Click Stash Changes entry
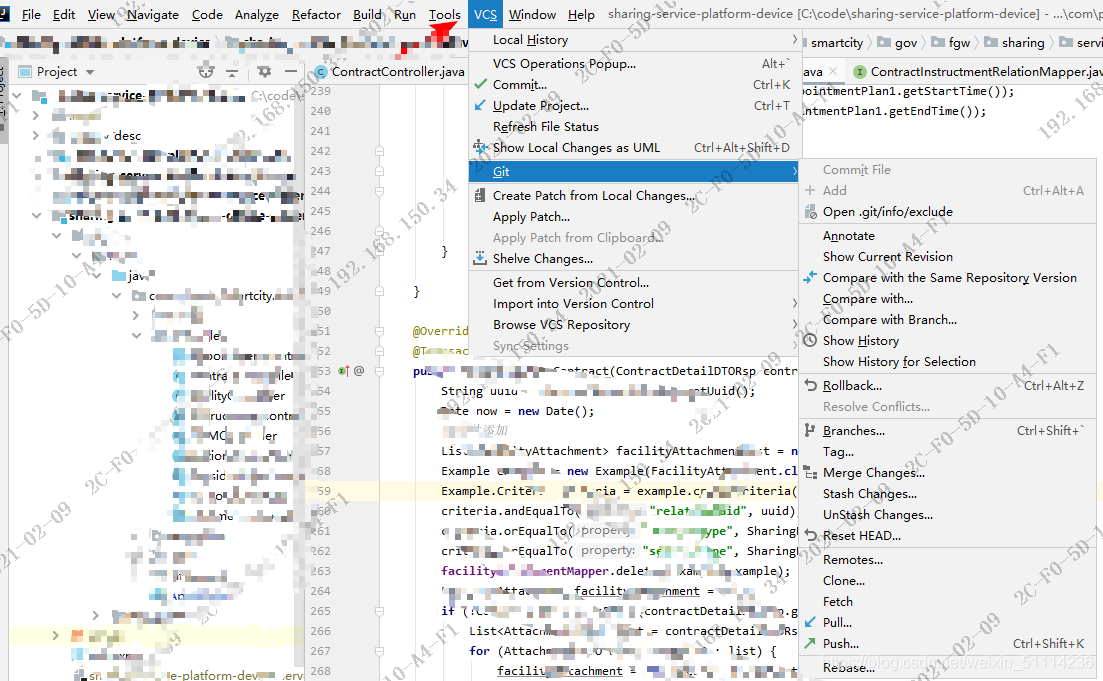This screenshot has height=681, width=1103. 950,494
